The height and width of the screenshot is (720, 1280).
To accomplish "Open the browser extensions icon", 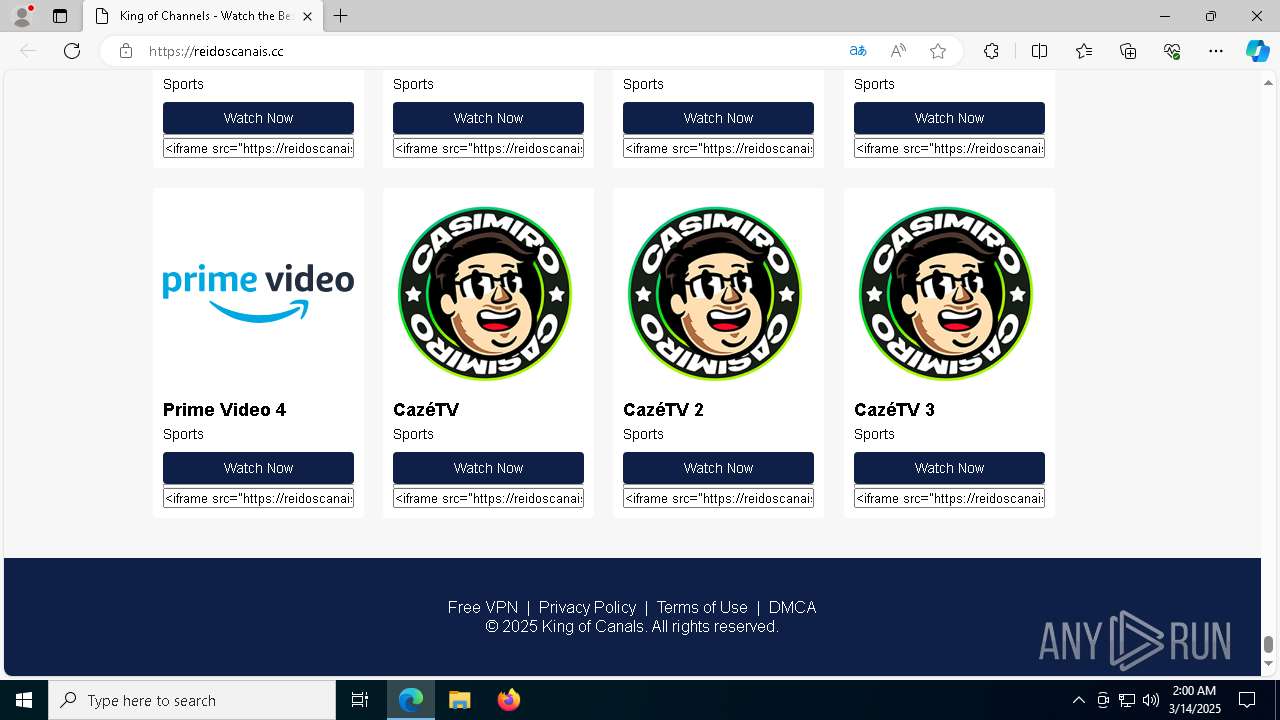I will point(991,51).
